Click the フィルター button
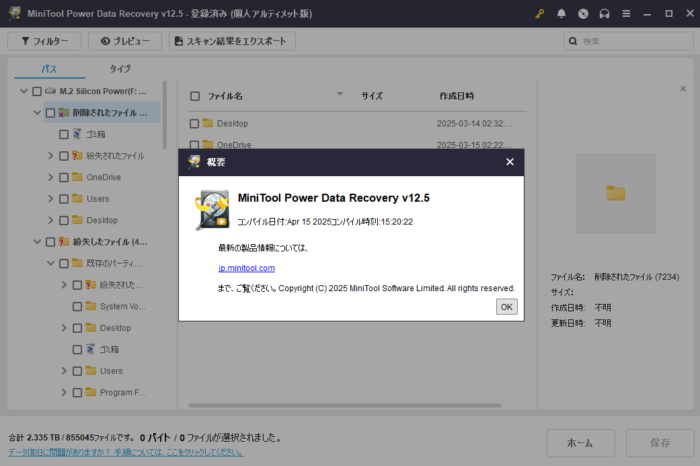Viewport: 700px width, 466px height. click(45, 41)
